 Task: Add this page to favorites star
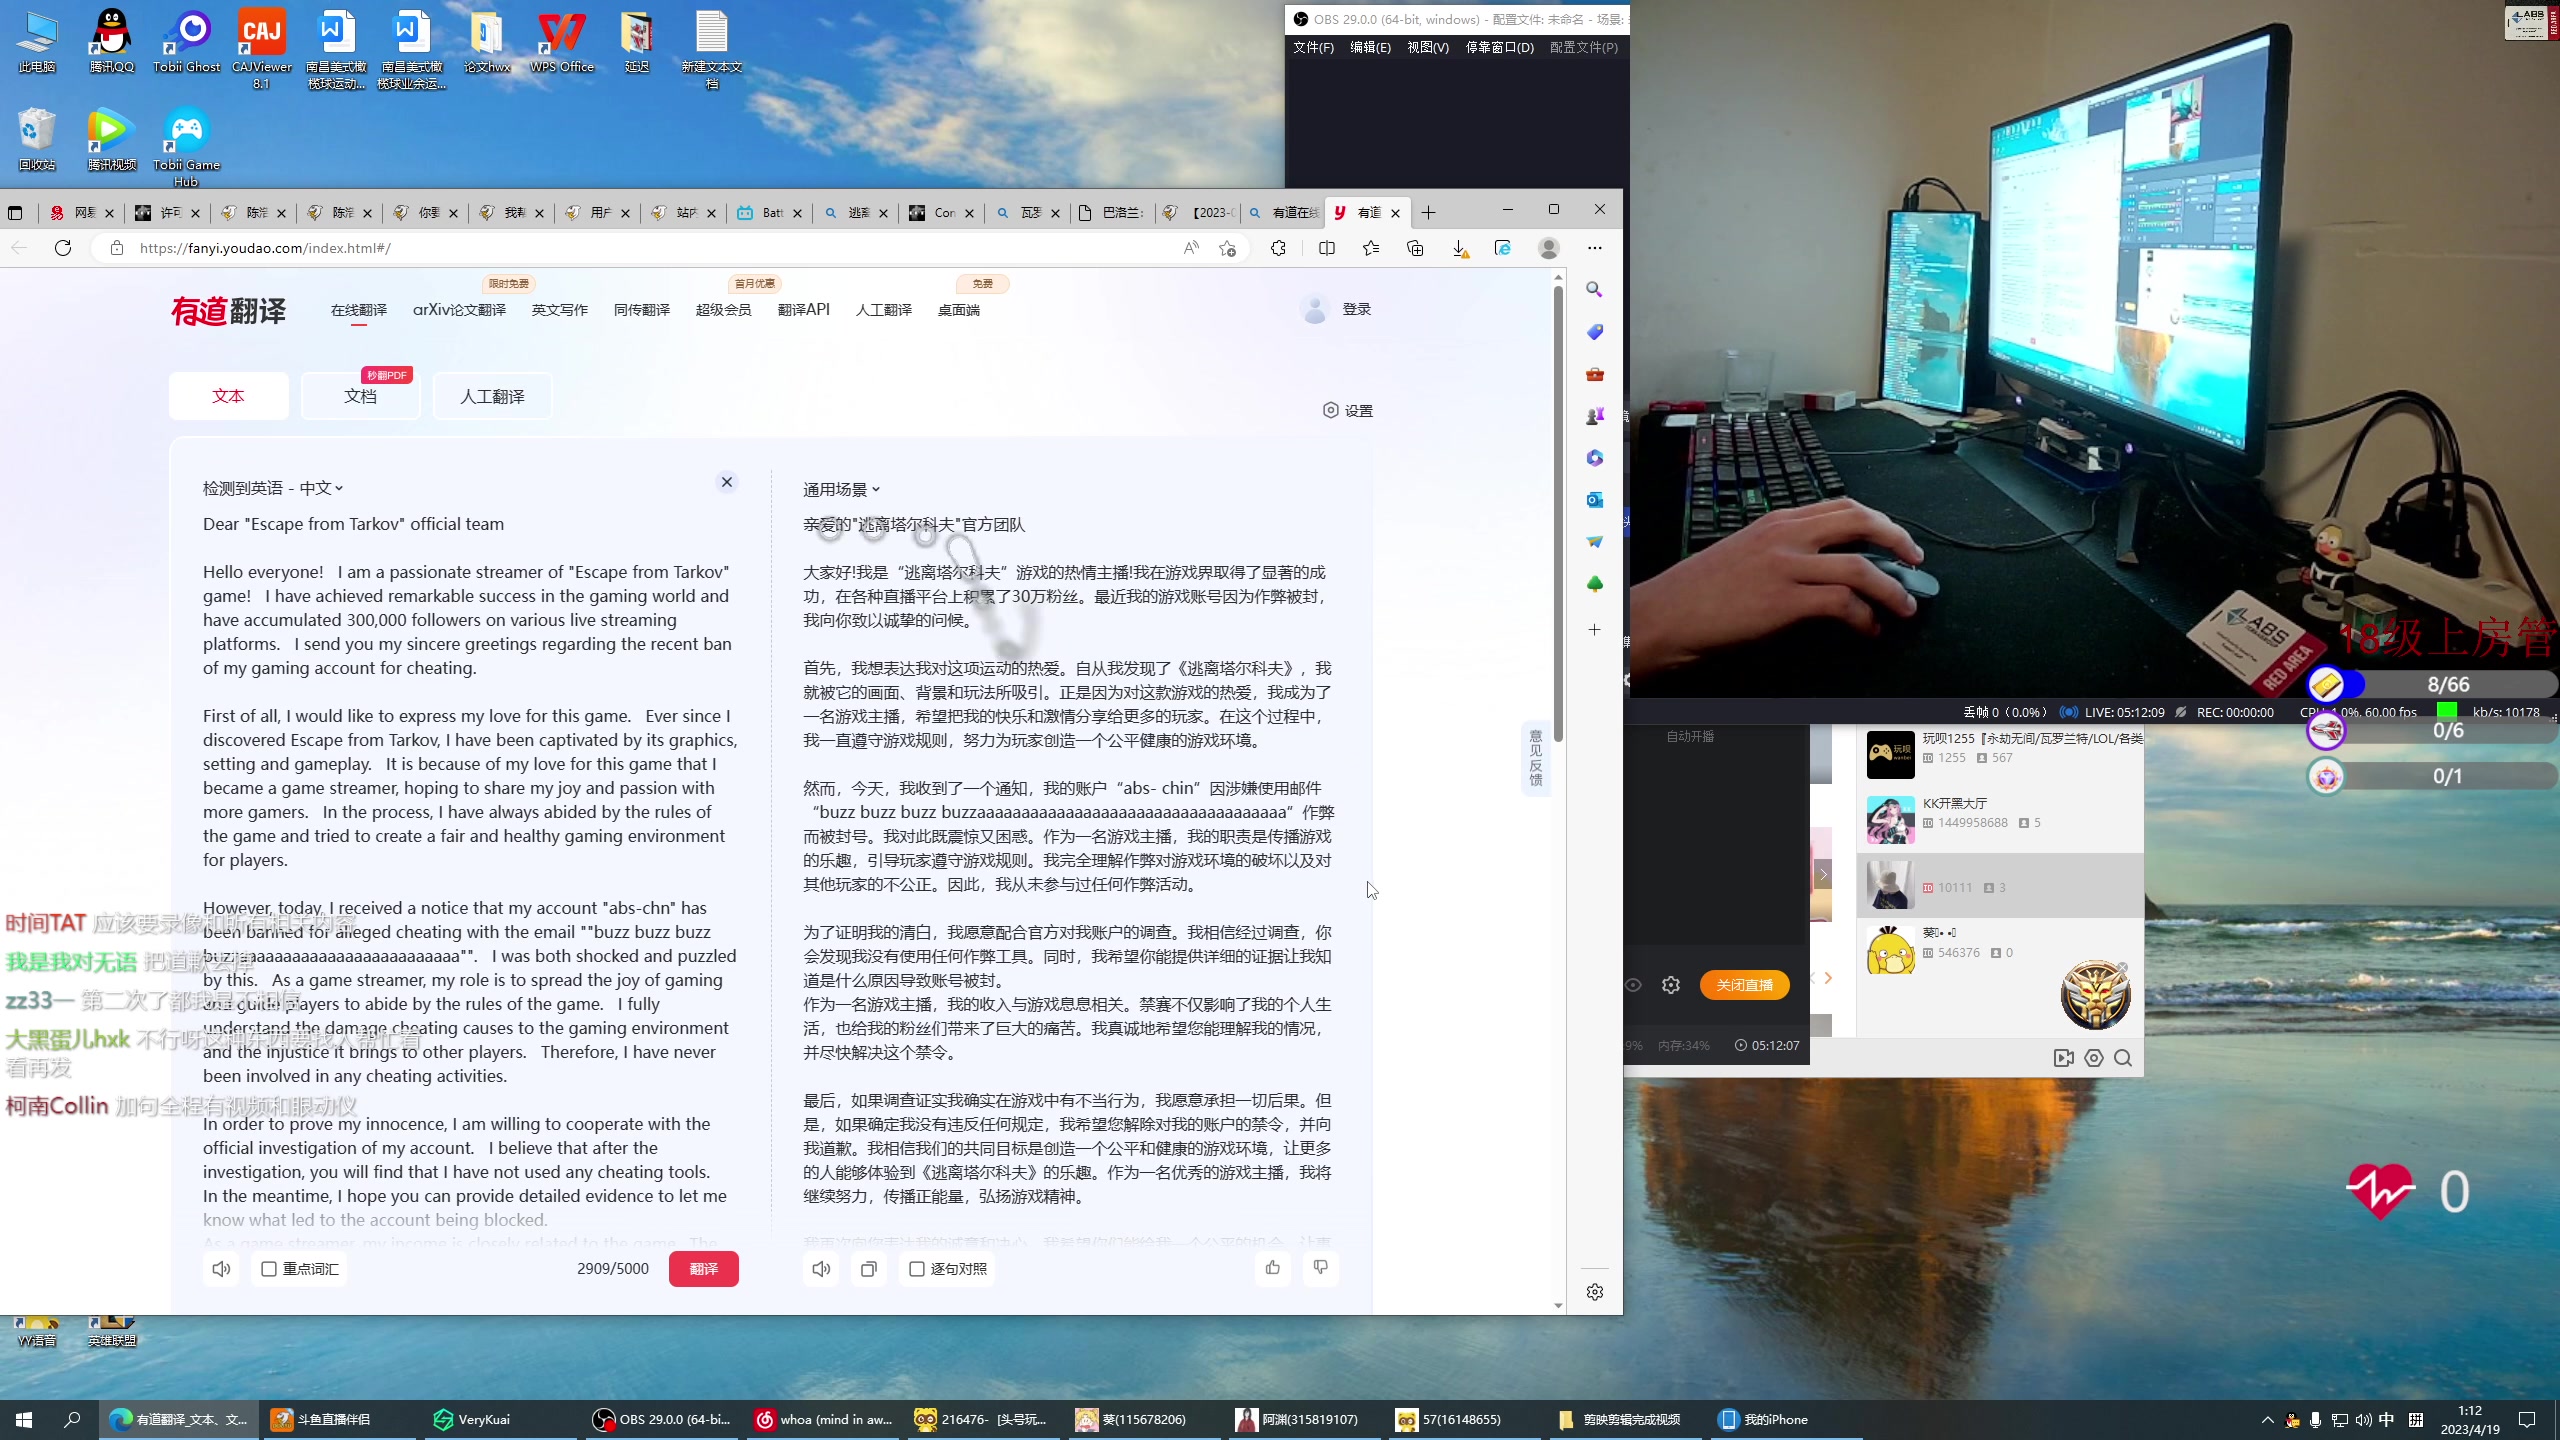(x=1227, y=248)
